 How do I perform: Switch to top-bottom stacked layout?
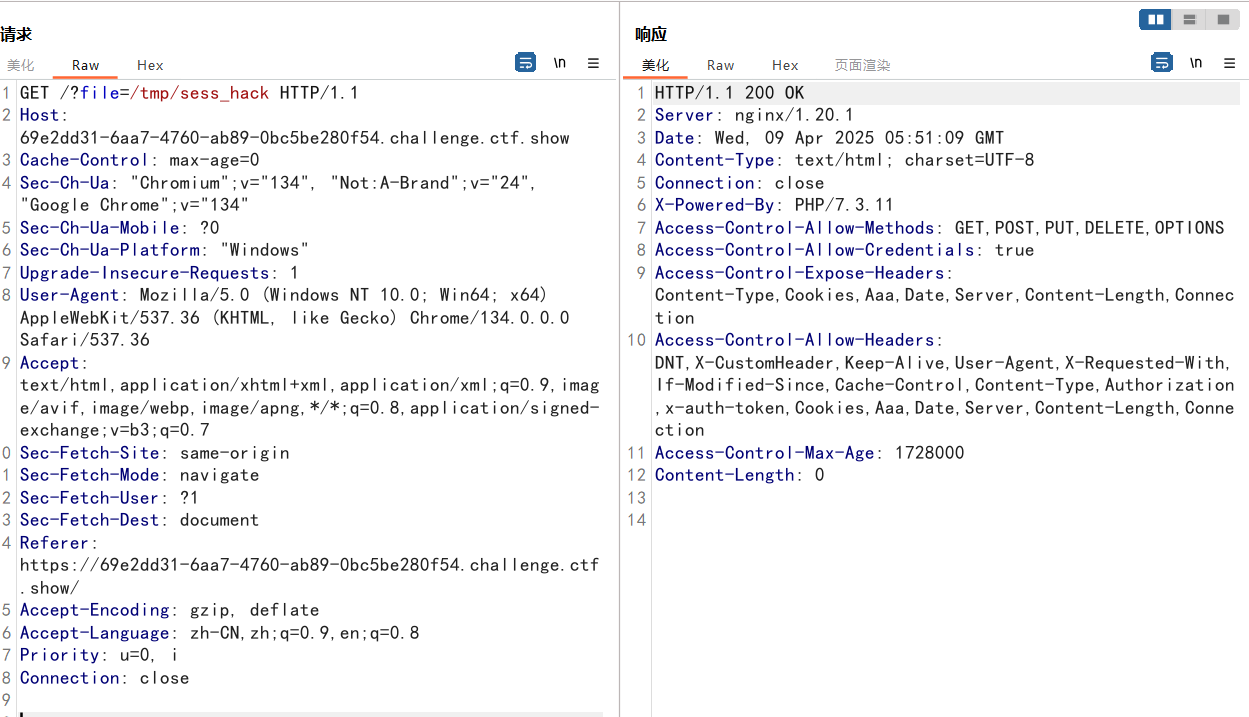tap(1189, 19)
